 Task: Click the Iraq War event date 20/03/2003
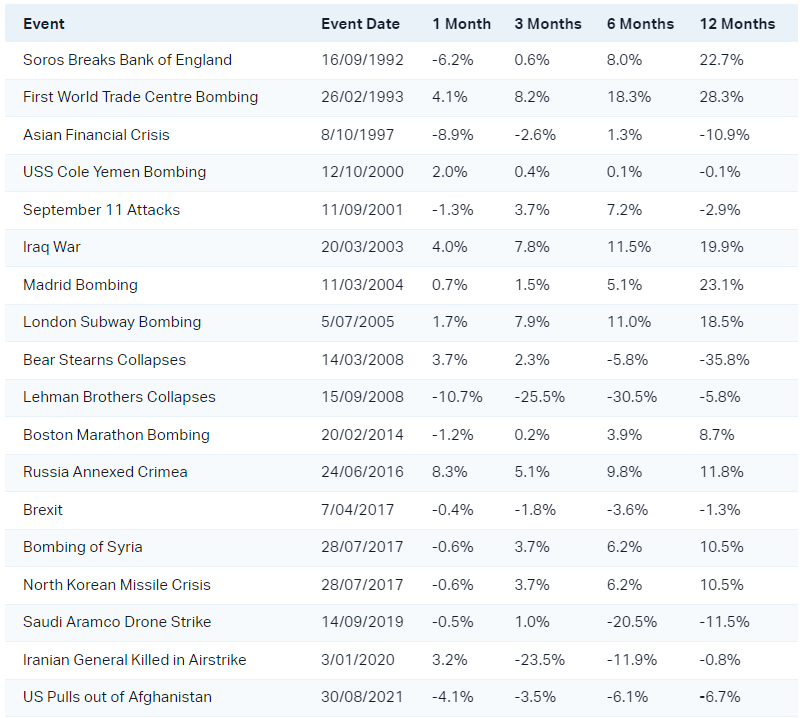click(x=362, y=247)
